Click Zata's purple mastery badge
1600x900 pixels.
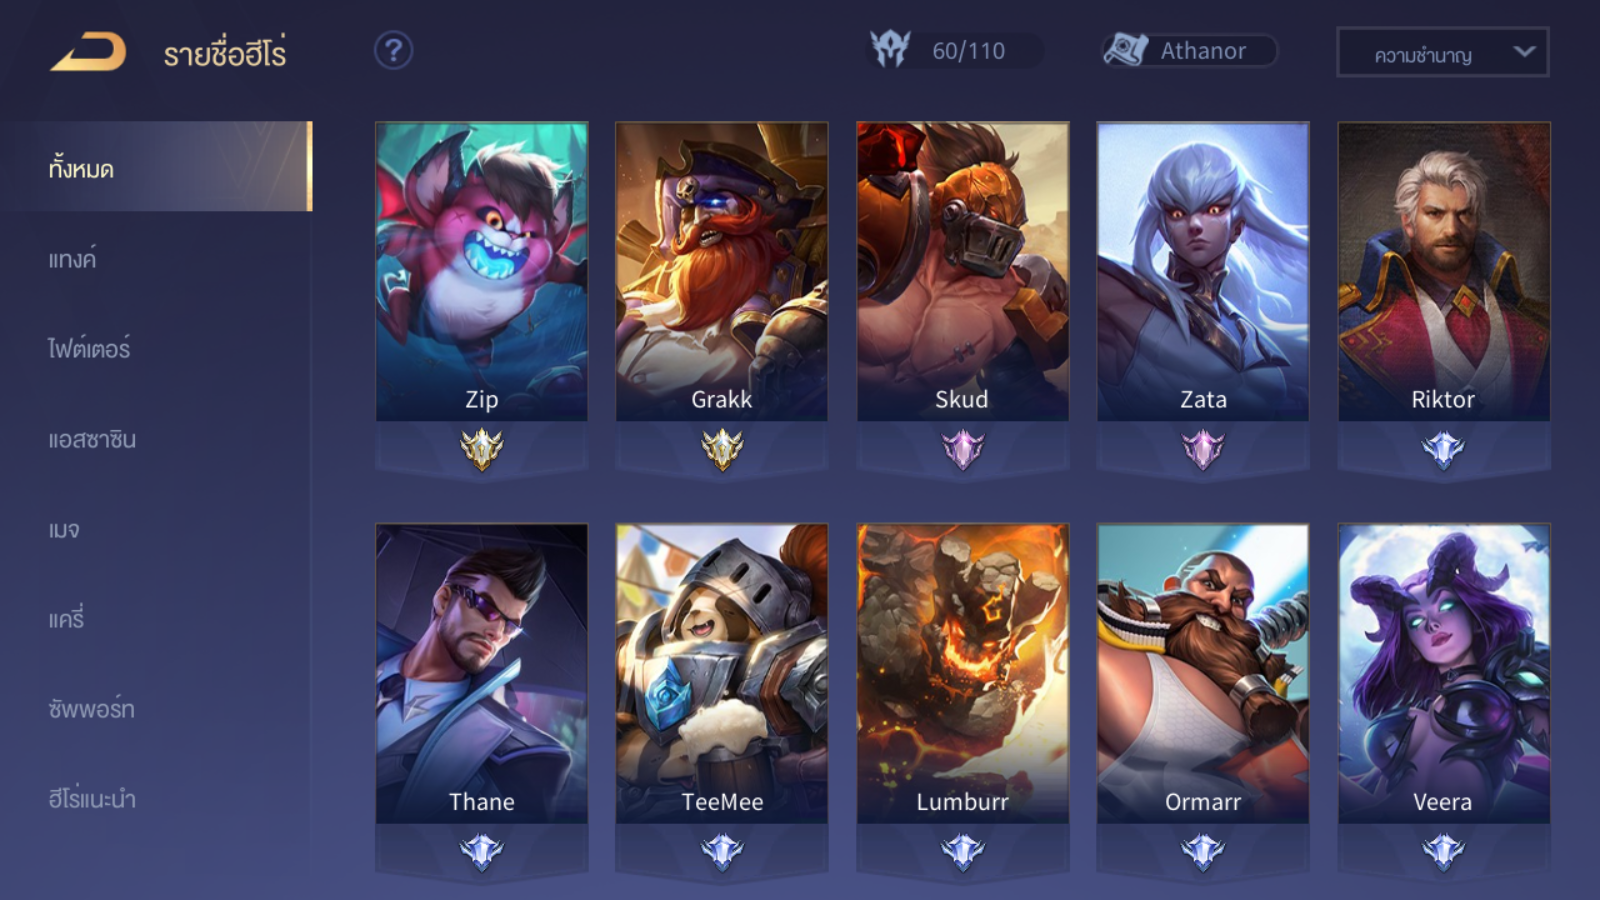click(1203, 449)
